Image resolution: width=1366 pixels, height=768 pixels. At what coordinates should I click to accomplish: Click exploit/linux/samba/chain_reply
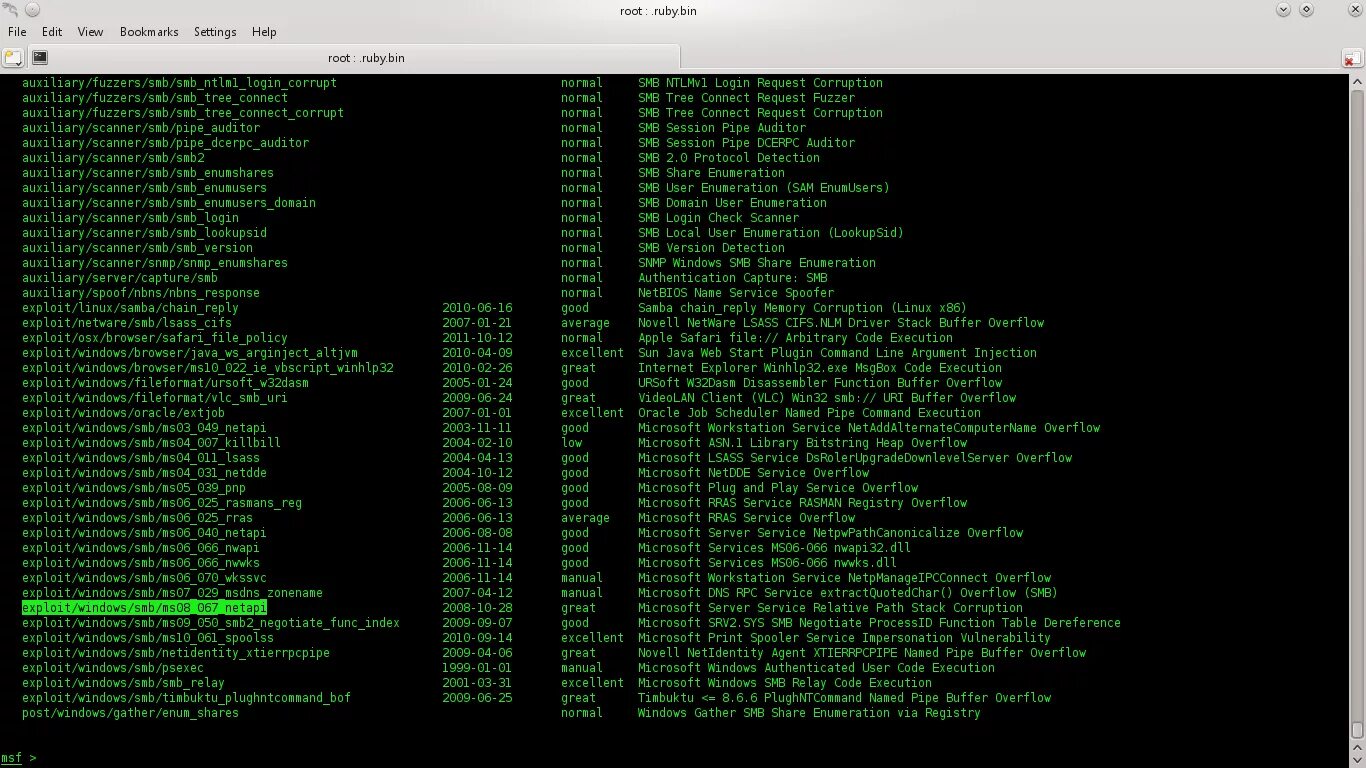130,308
